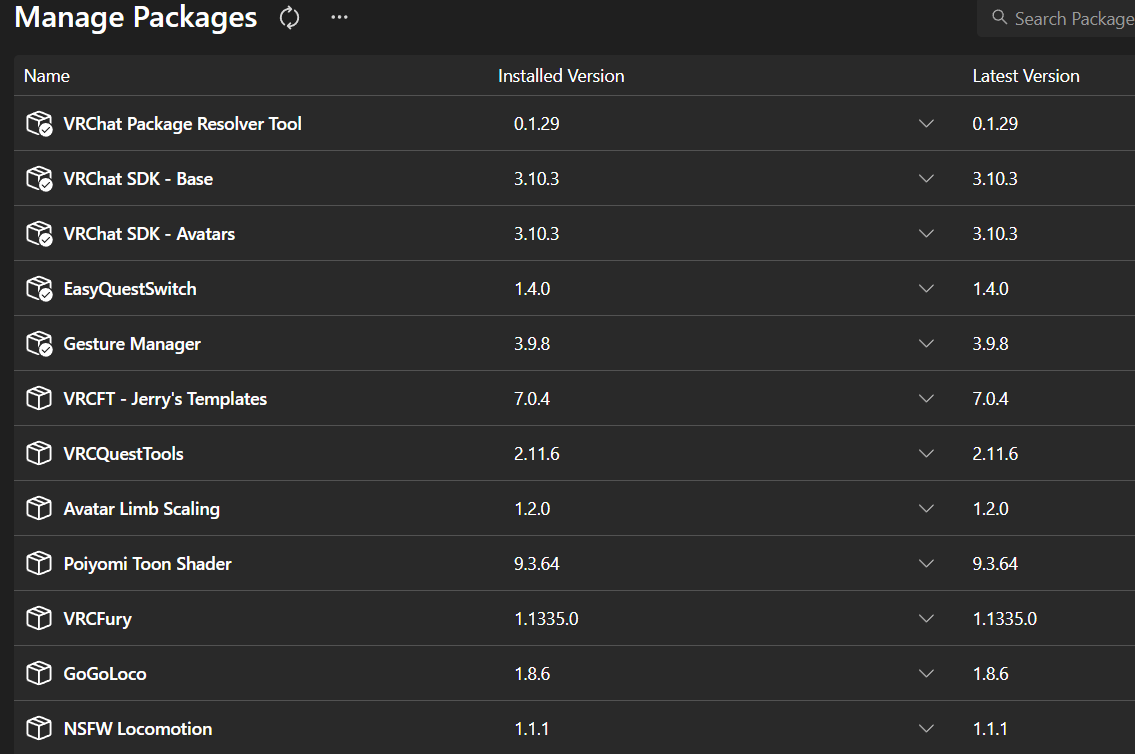Open version dropdown for GoGoLoco
1135x754 pixels.
(926, 674)
